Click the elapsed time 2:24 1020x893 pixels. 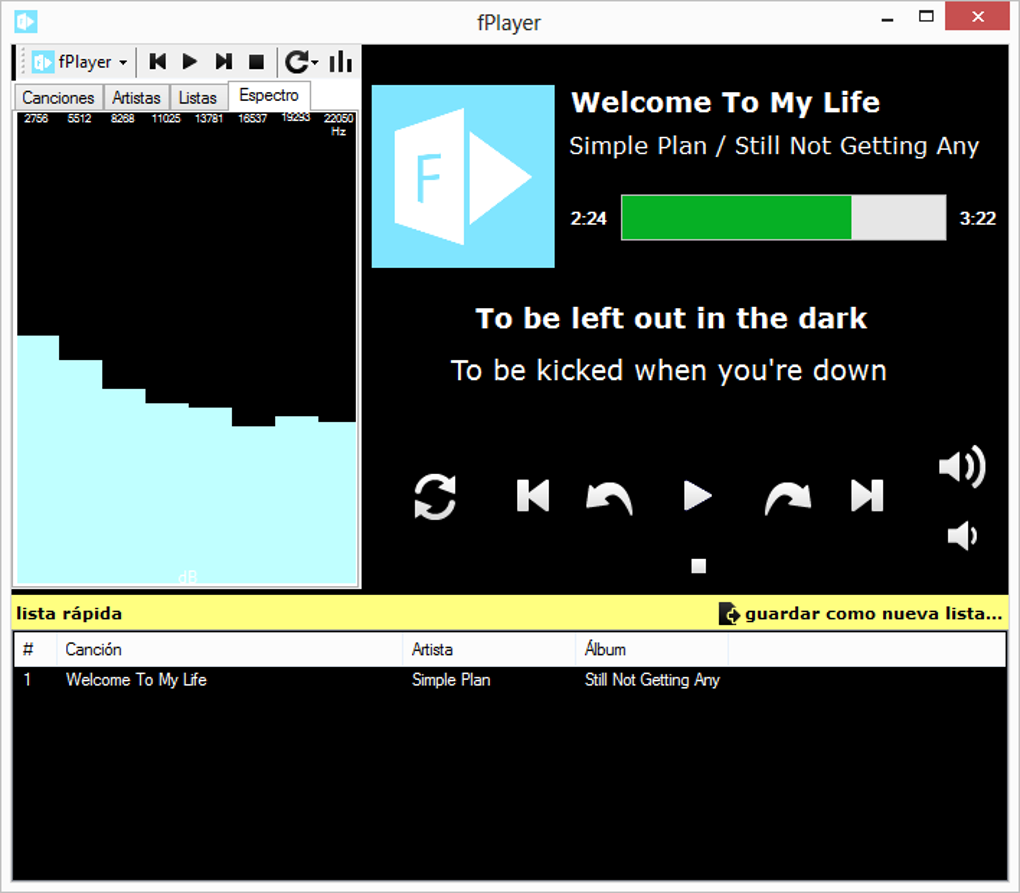click(589, 219)
